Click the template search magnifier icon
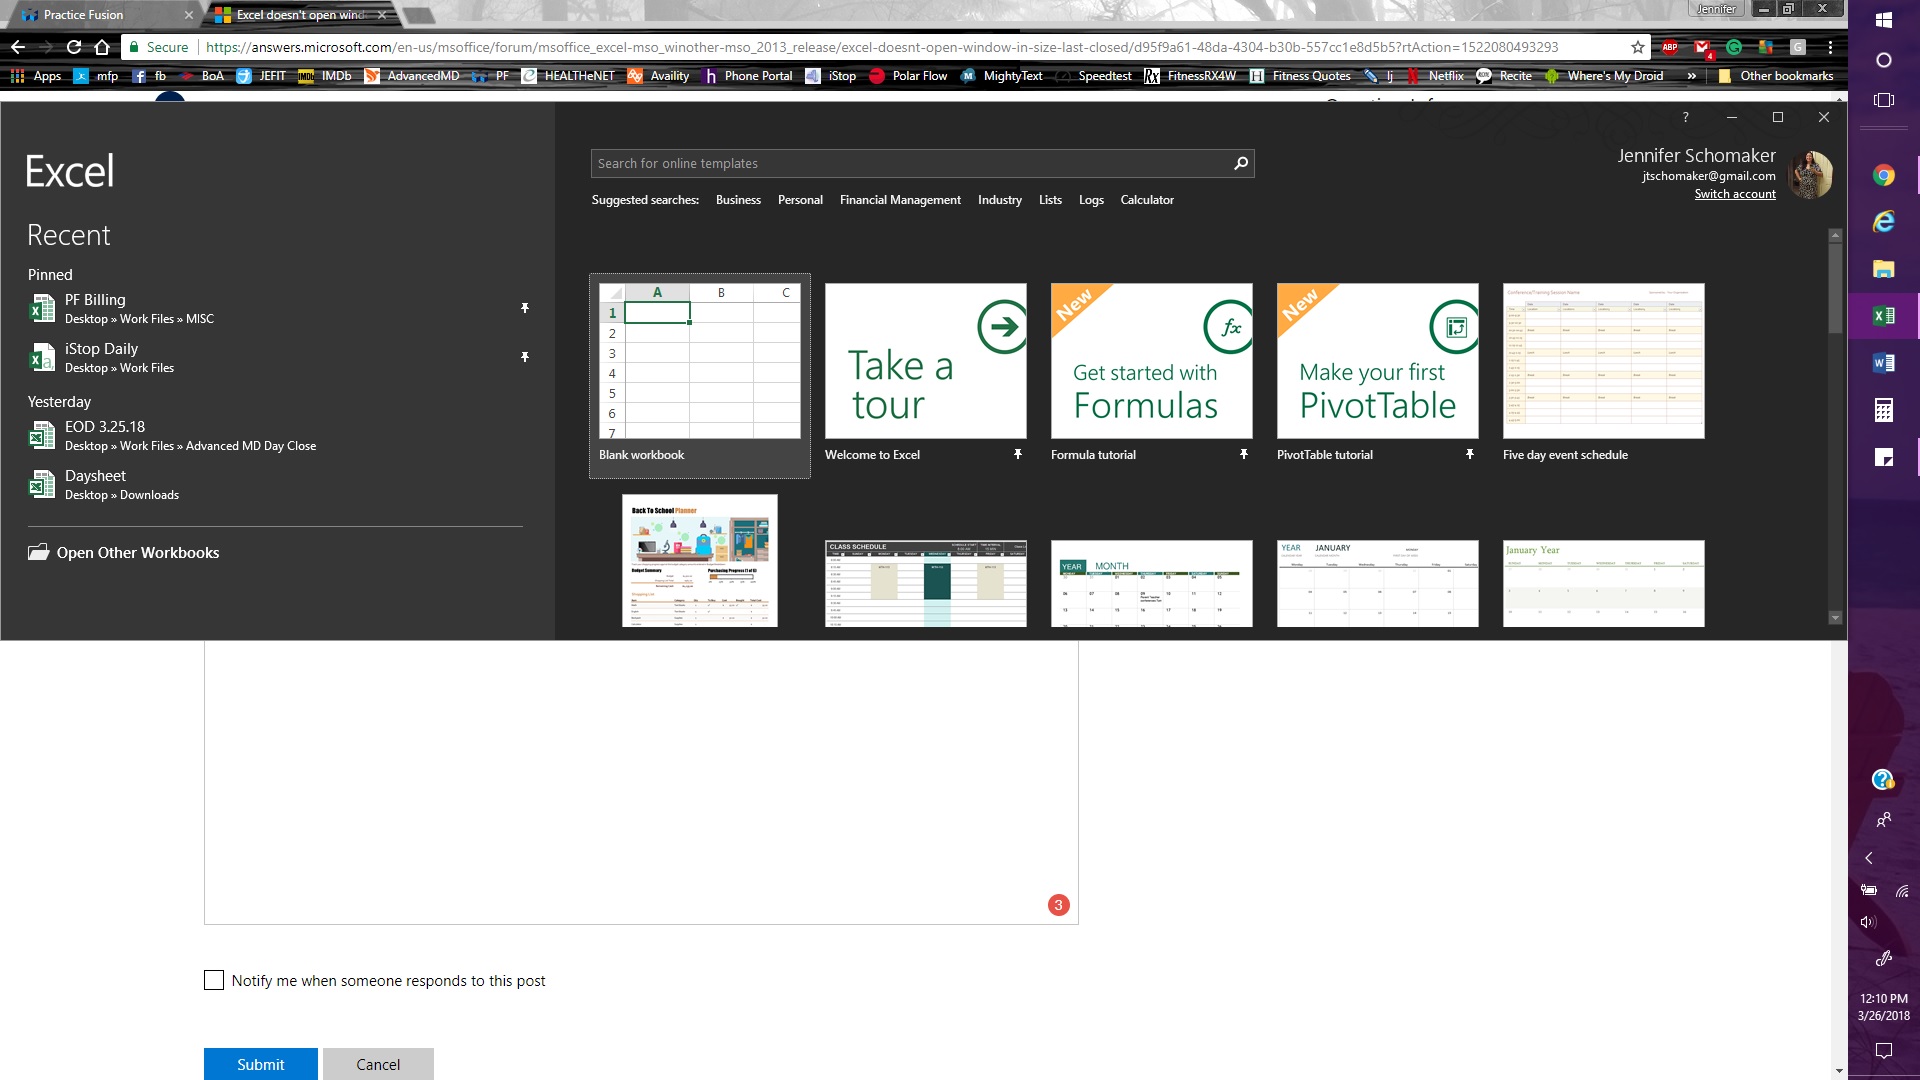 pos(1241,163)
